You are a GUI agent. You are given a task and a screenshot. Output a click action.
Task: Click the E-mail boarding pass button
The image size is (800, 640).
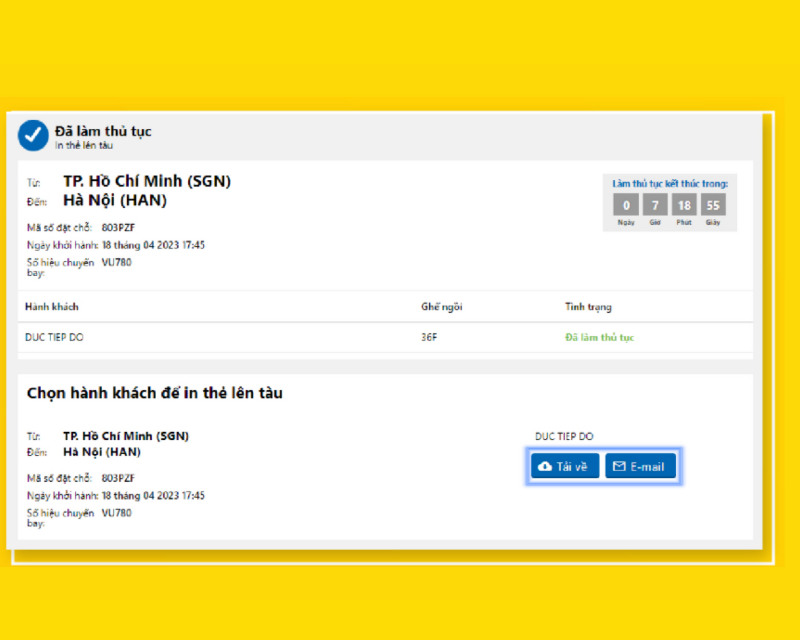640,465
